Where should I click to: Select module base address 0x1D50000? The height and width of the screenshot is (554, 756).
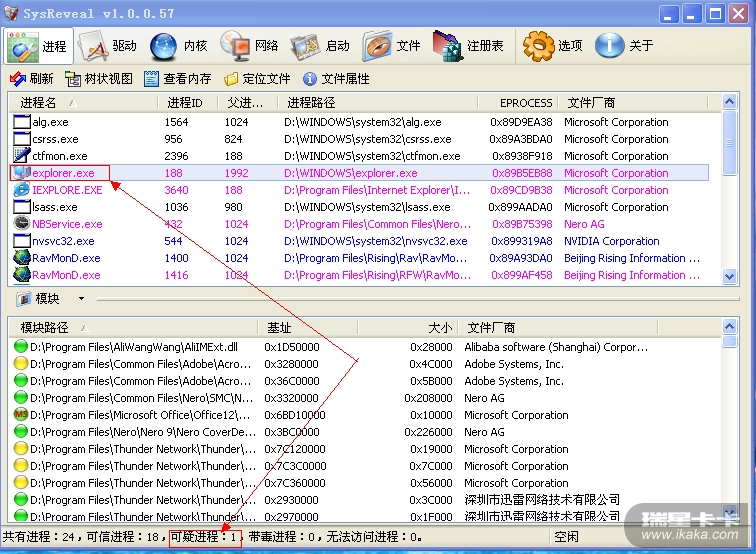pos(292,347)
